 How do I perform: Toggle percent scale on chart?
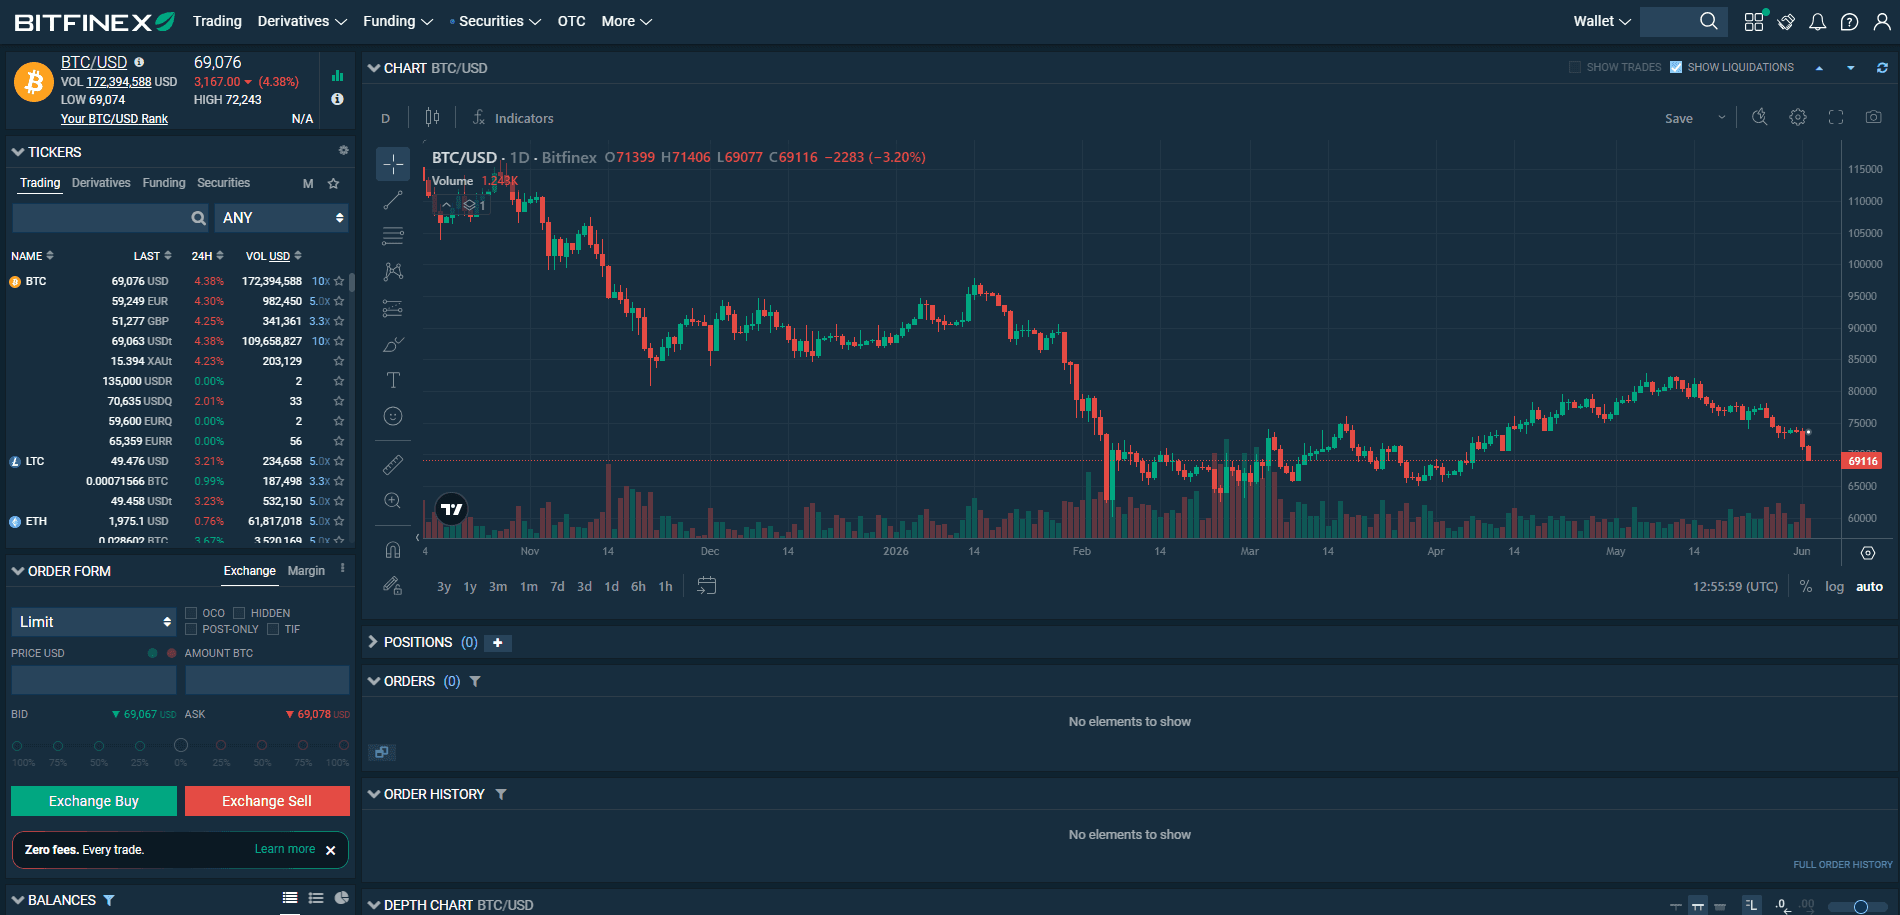click(x=1806, y=587)
